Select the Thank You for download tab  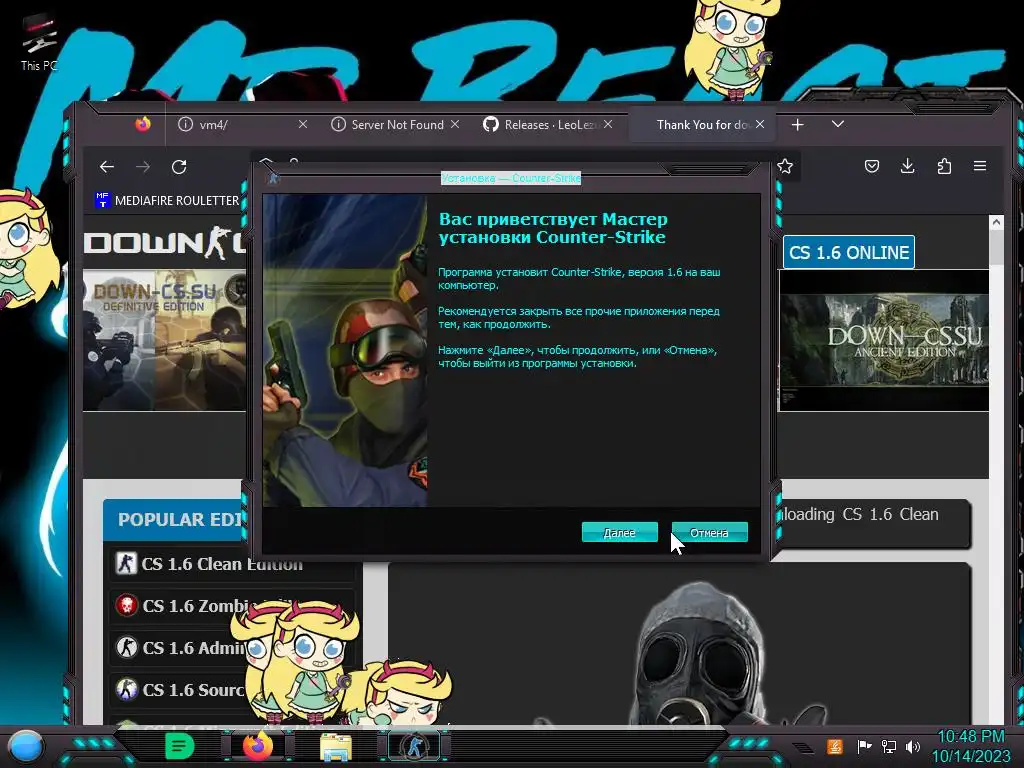coord(702,124)
